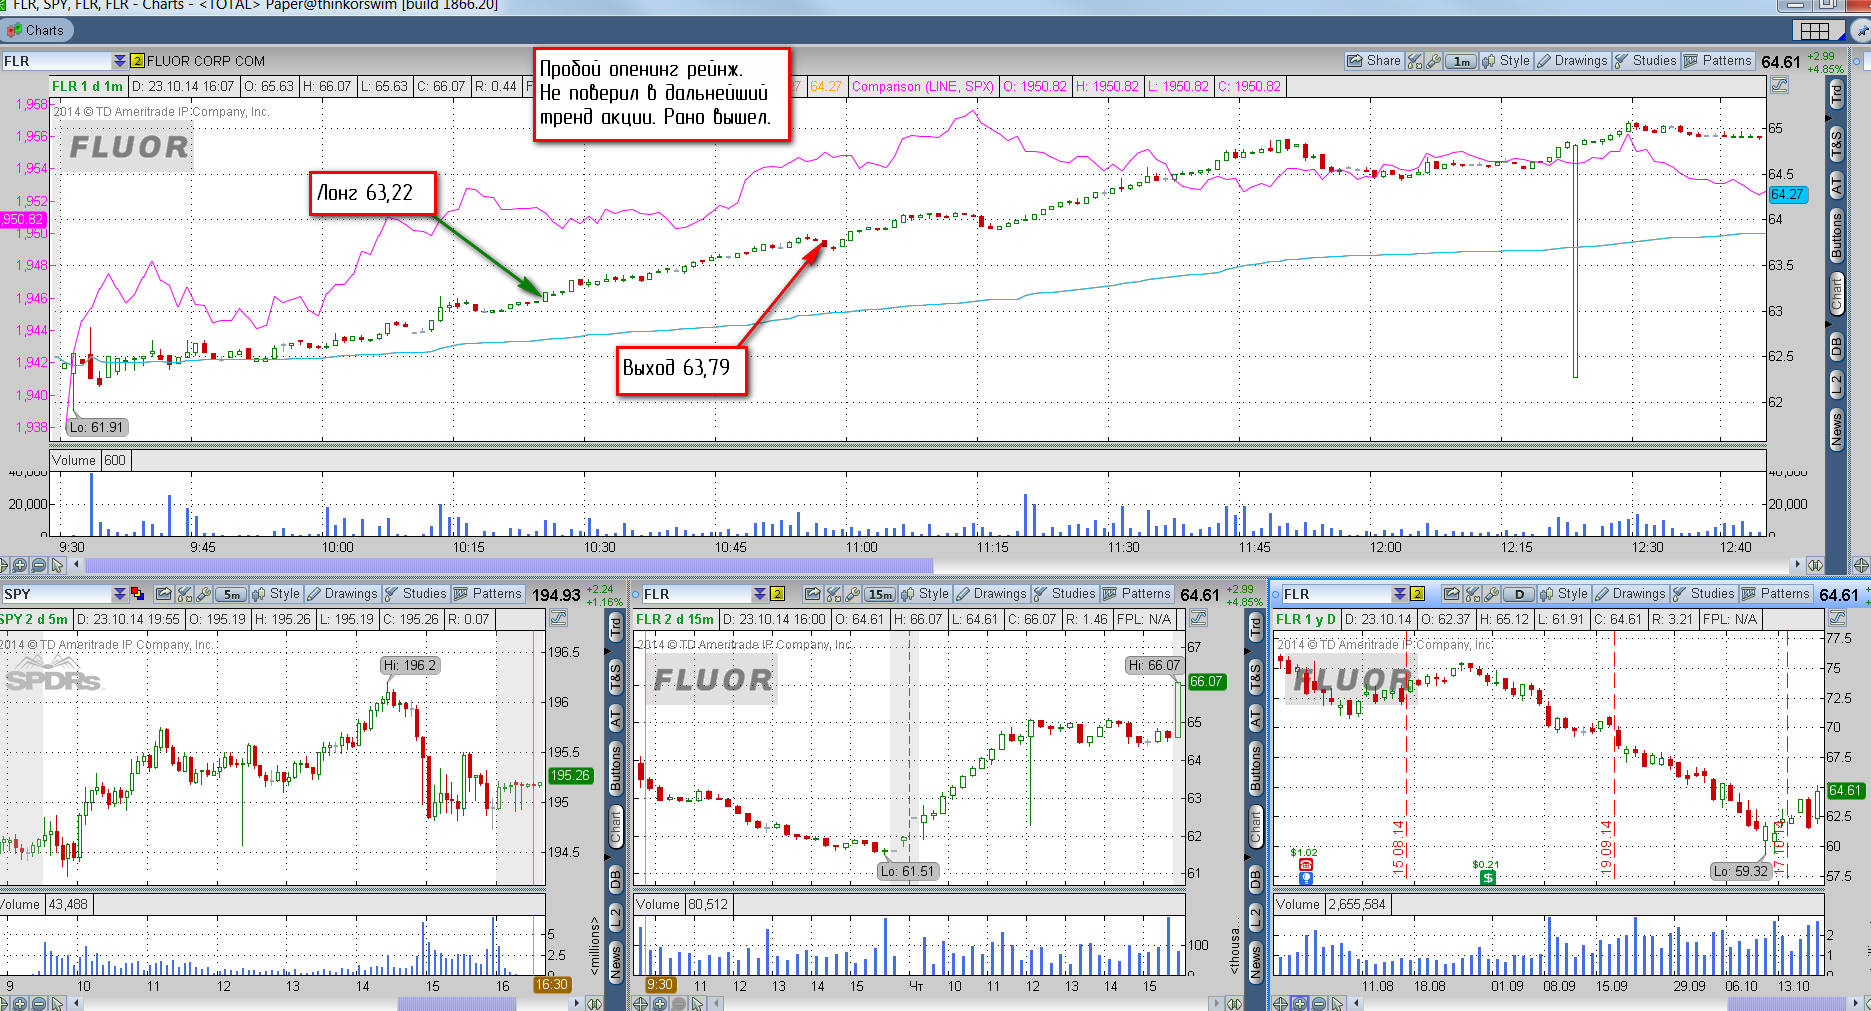This screenshot has width=1871, height=1011.
Task: Open multicolor symbol link selector on SPY chart
Action: point(137,594)
